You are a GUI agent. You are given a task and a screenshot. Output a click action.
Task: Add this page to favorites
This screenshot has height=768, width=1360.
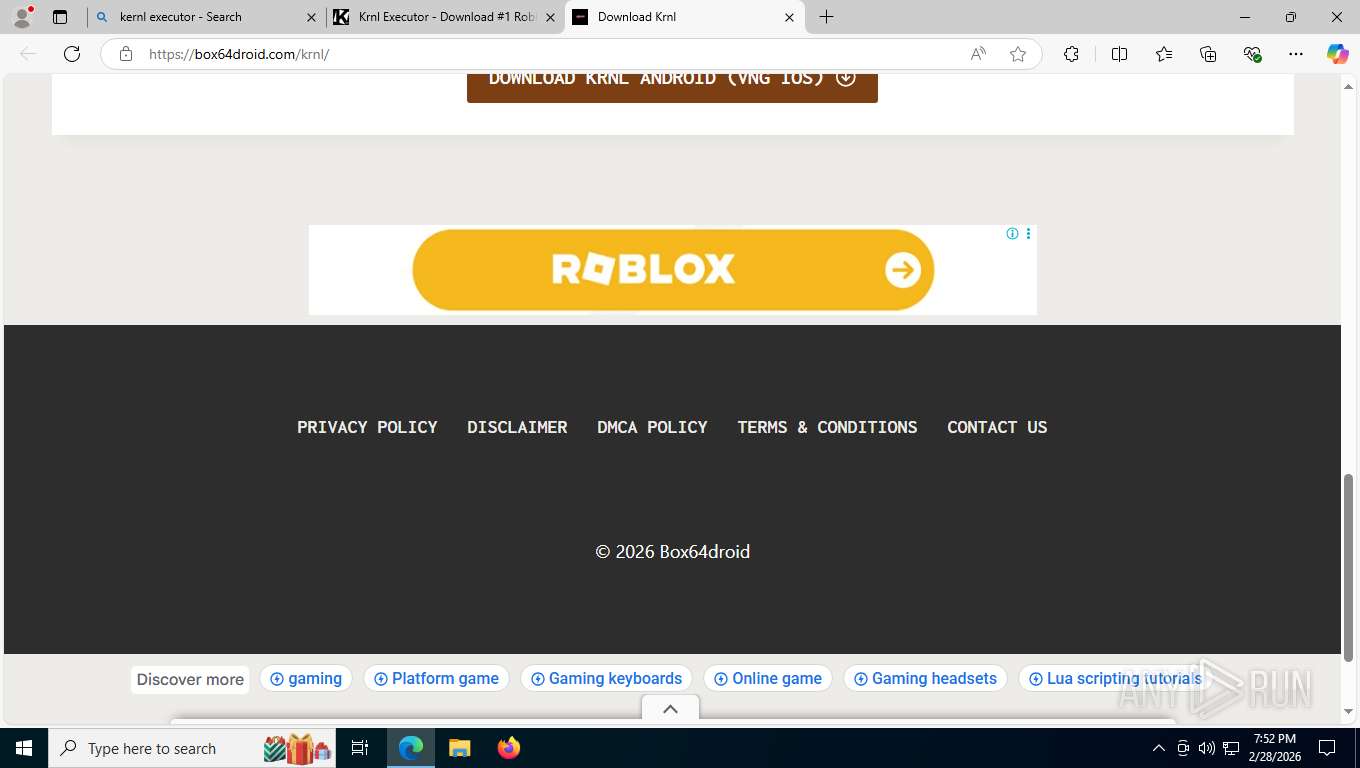[1018, 54]
